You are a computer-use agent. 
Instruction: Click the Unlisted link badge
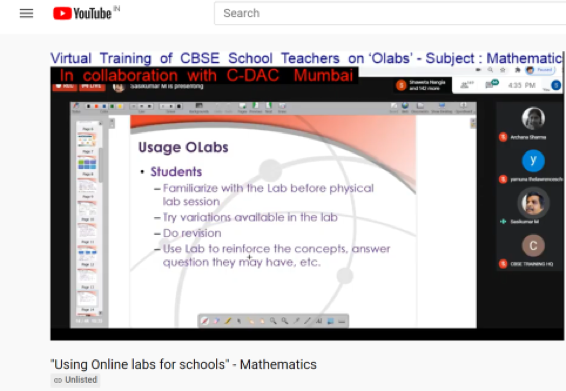coord(75,380)
